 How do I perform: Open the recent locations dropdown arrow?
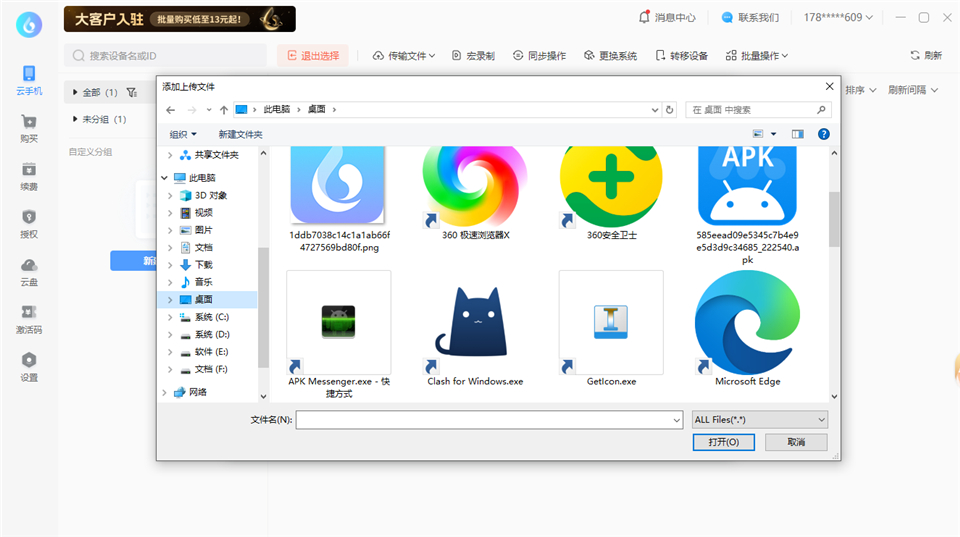209,110
